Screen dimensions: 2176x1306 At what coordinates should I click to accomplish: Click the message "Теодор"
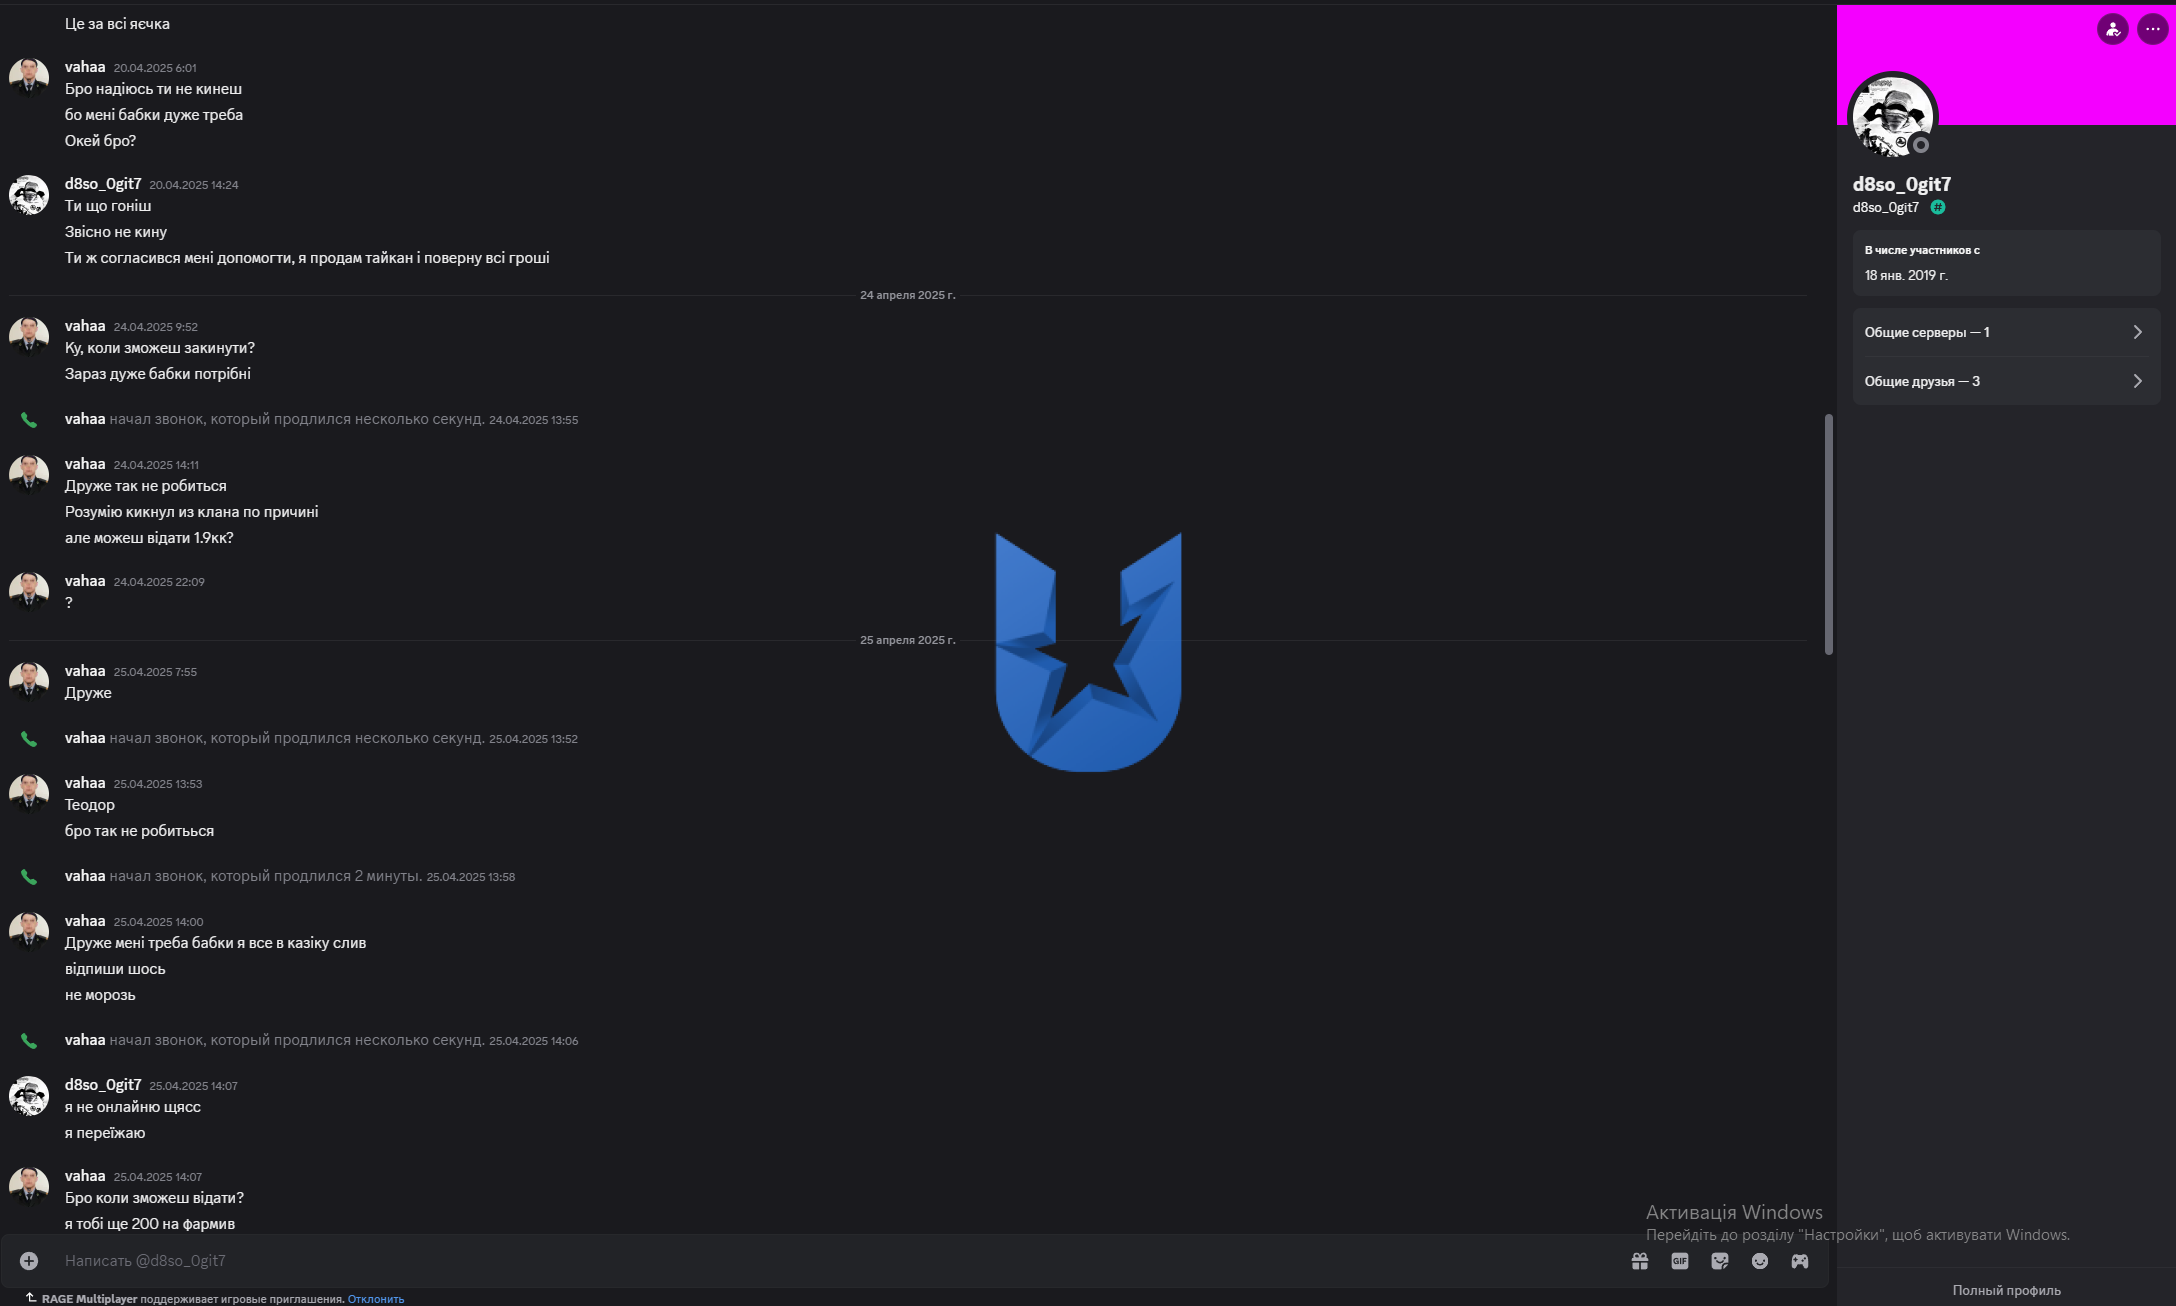tap(90, 805)
